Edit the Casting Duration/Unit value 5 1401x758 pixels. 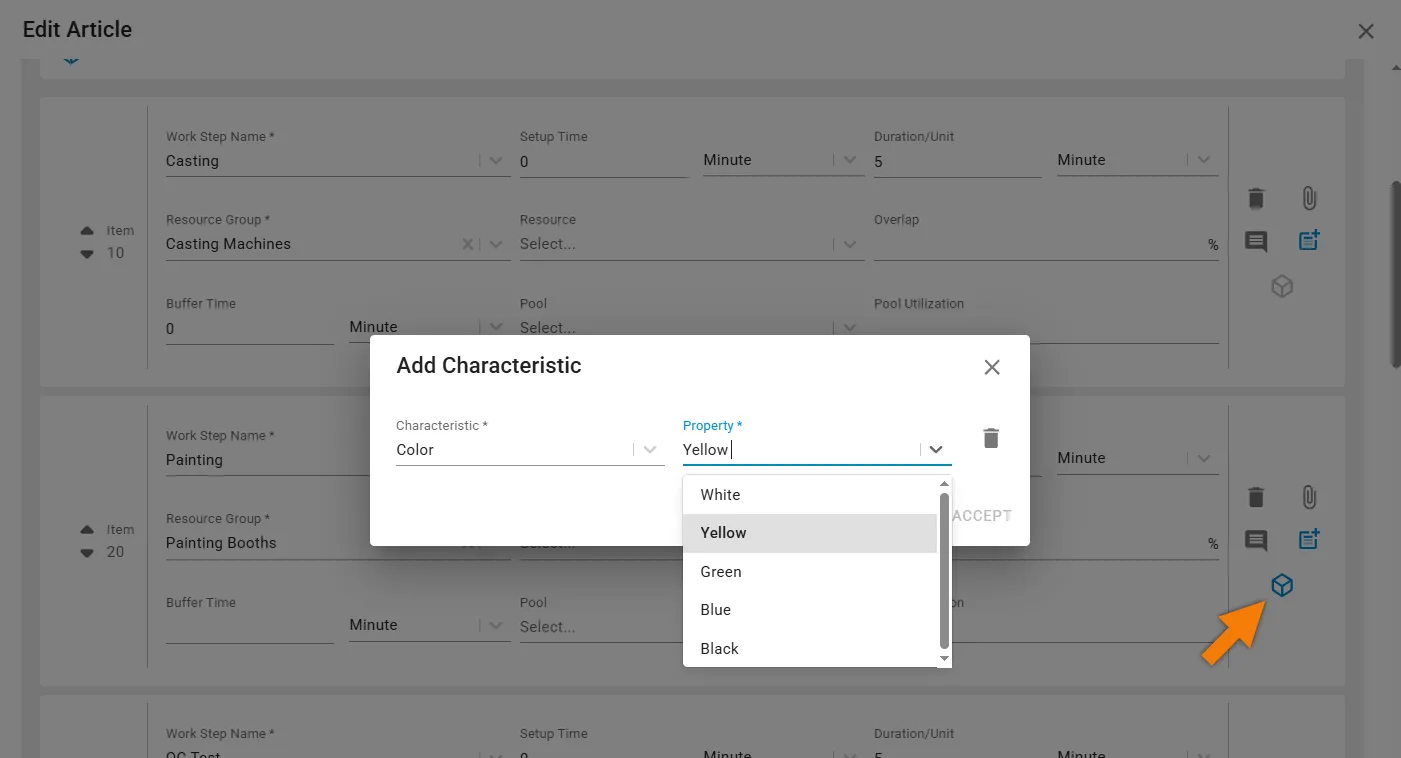point(958,161)
